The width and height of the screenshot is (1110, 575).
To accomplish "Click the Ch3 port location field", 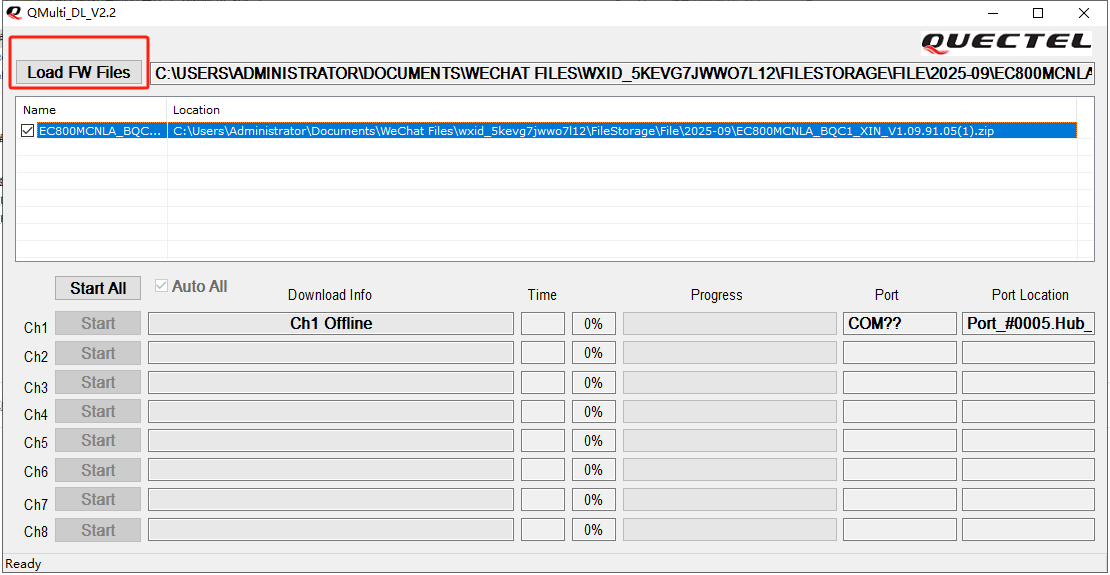I will point(1029,382).
